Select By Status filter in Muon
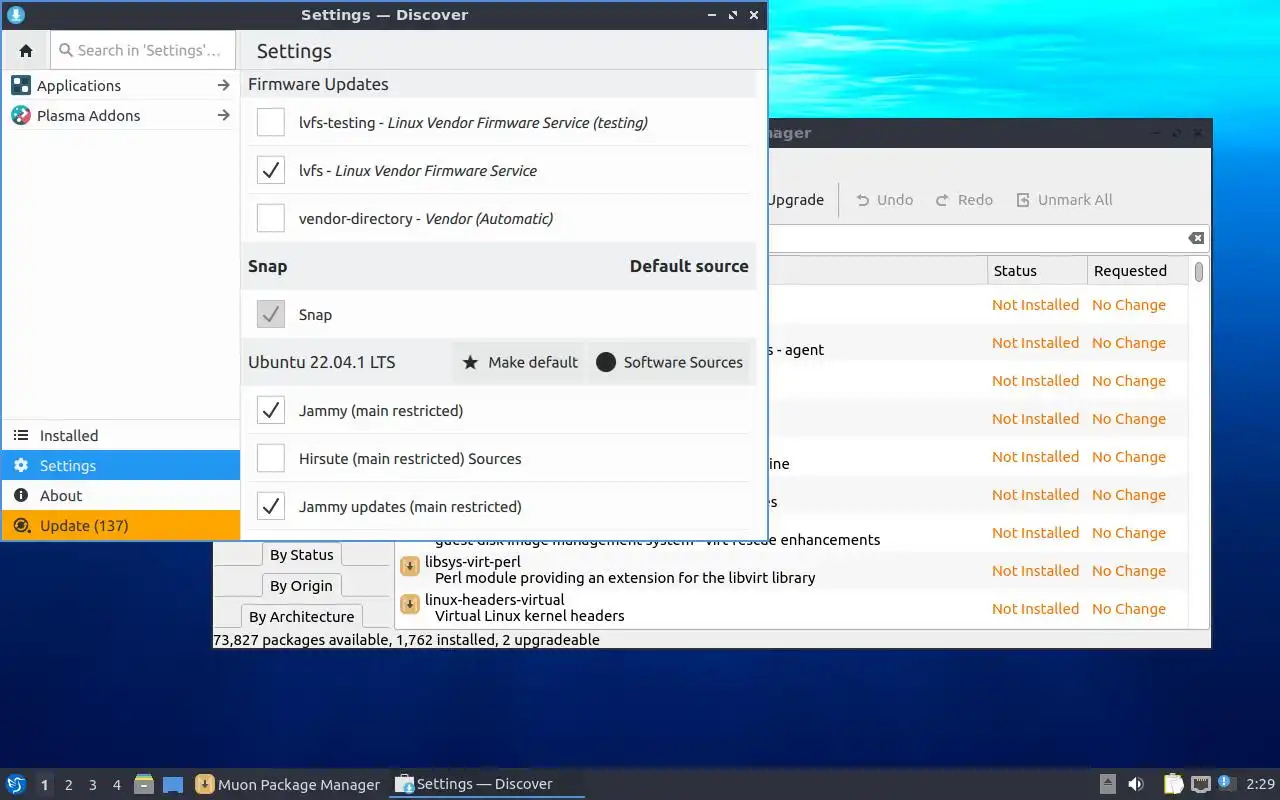Image resolution: width=1280 pixels, height=800 pixels. coord(302,555)
